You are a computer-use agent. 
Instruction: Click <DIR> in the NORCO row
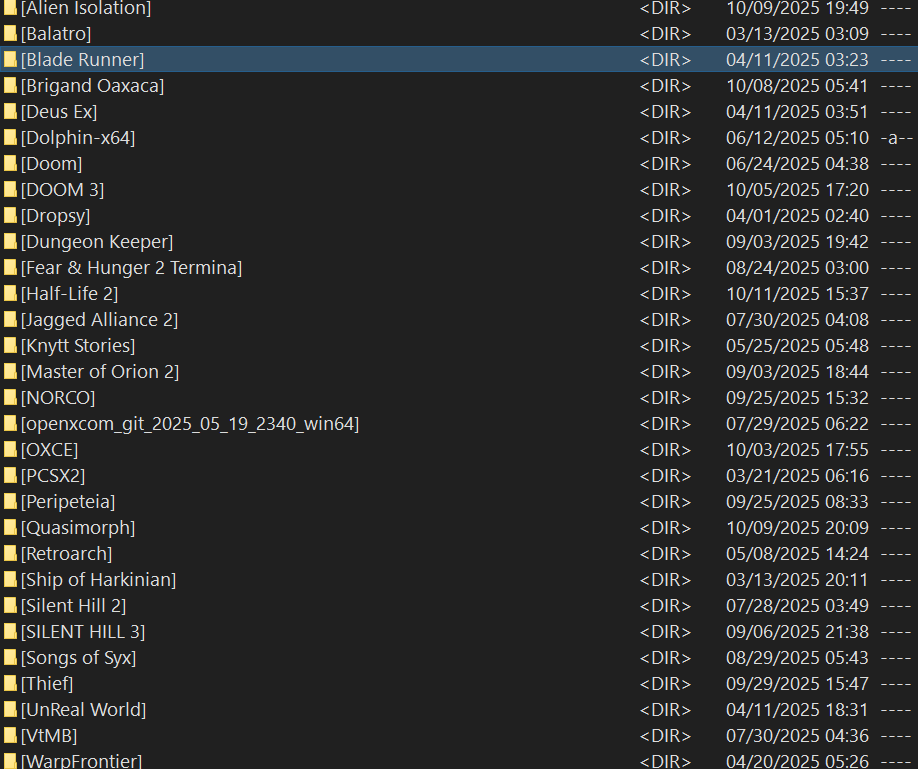[x=665, y=398]
